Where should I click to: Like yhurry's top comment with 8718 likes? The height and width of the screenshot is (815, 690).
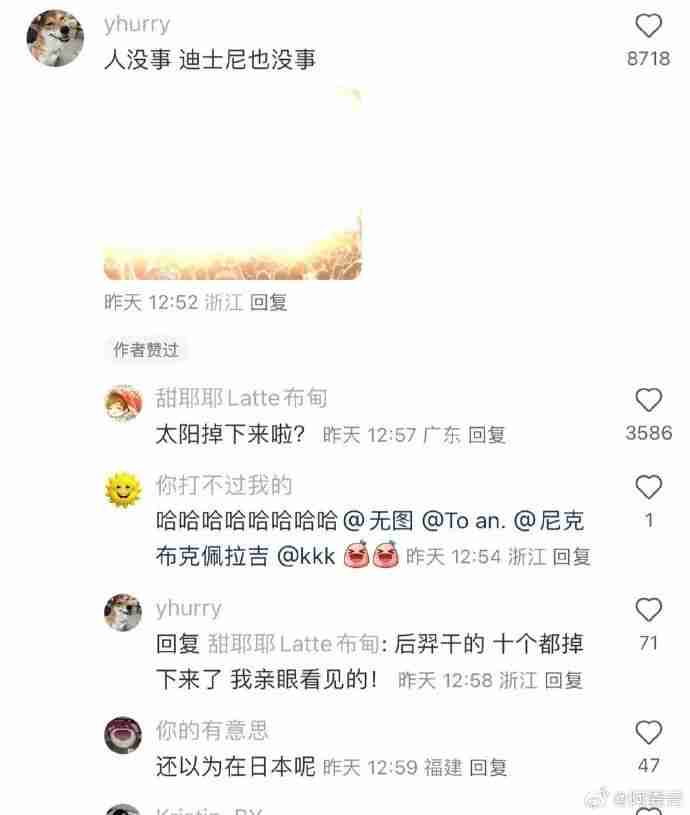pyautogui.click(x=648, y=25)
